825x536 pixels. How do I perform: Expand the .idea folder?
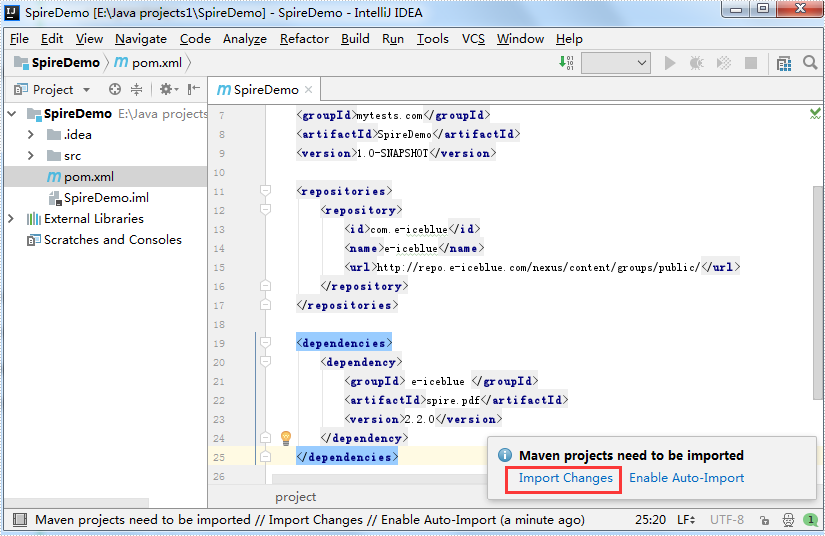pyautogui.click(x=31, y=135)
